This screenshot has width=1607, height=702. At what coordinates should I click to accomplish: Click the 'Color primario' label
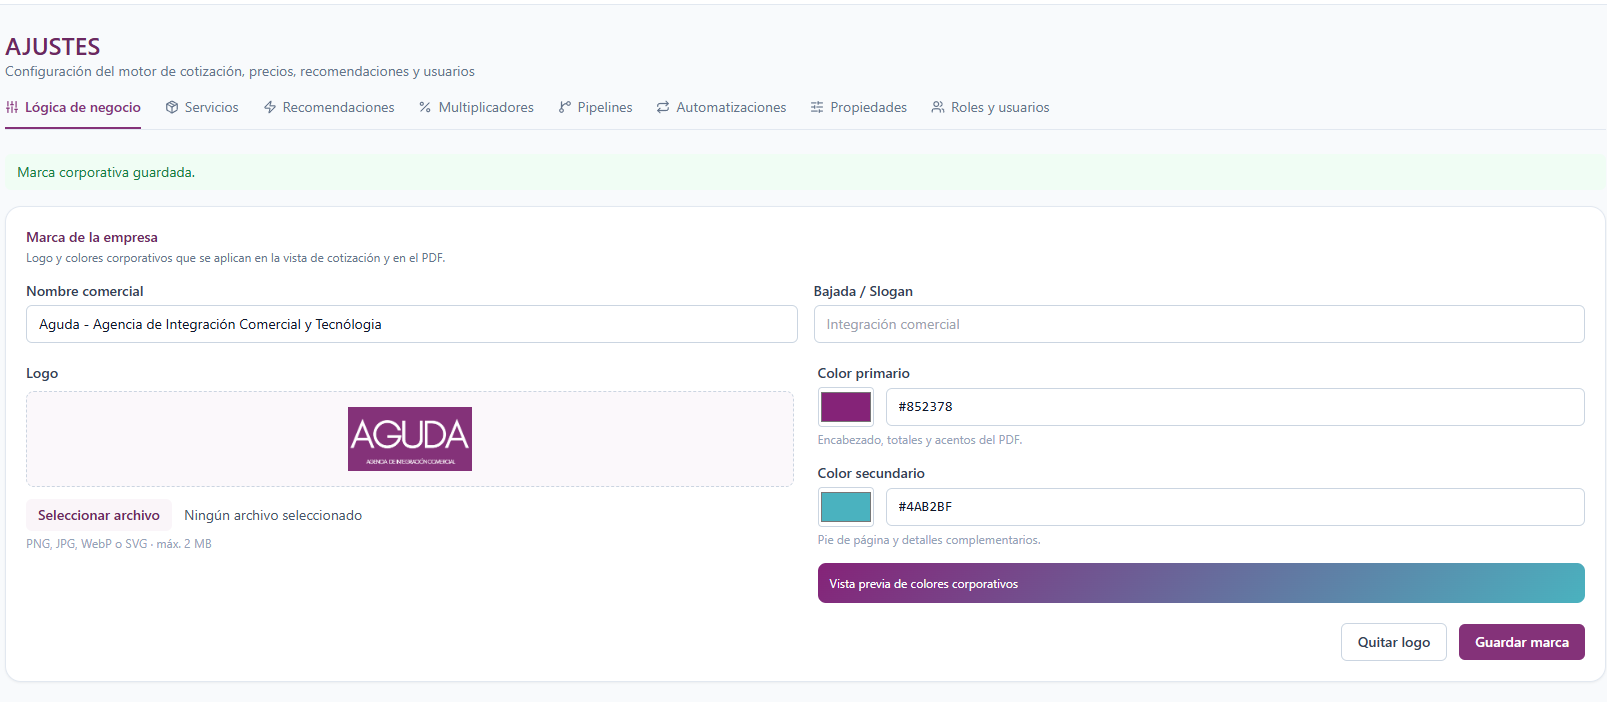pos(864,373)
